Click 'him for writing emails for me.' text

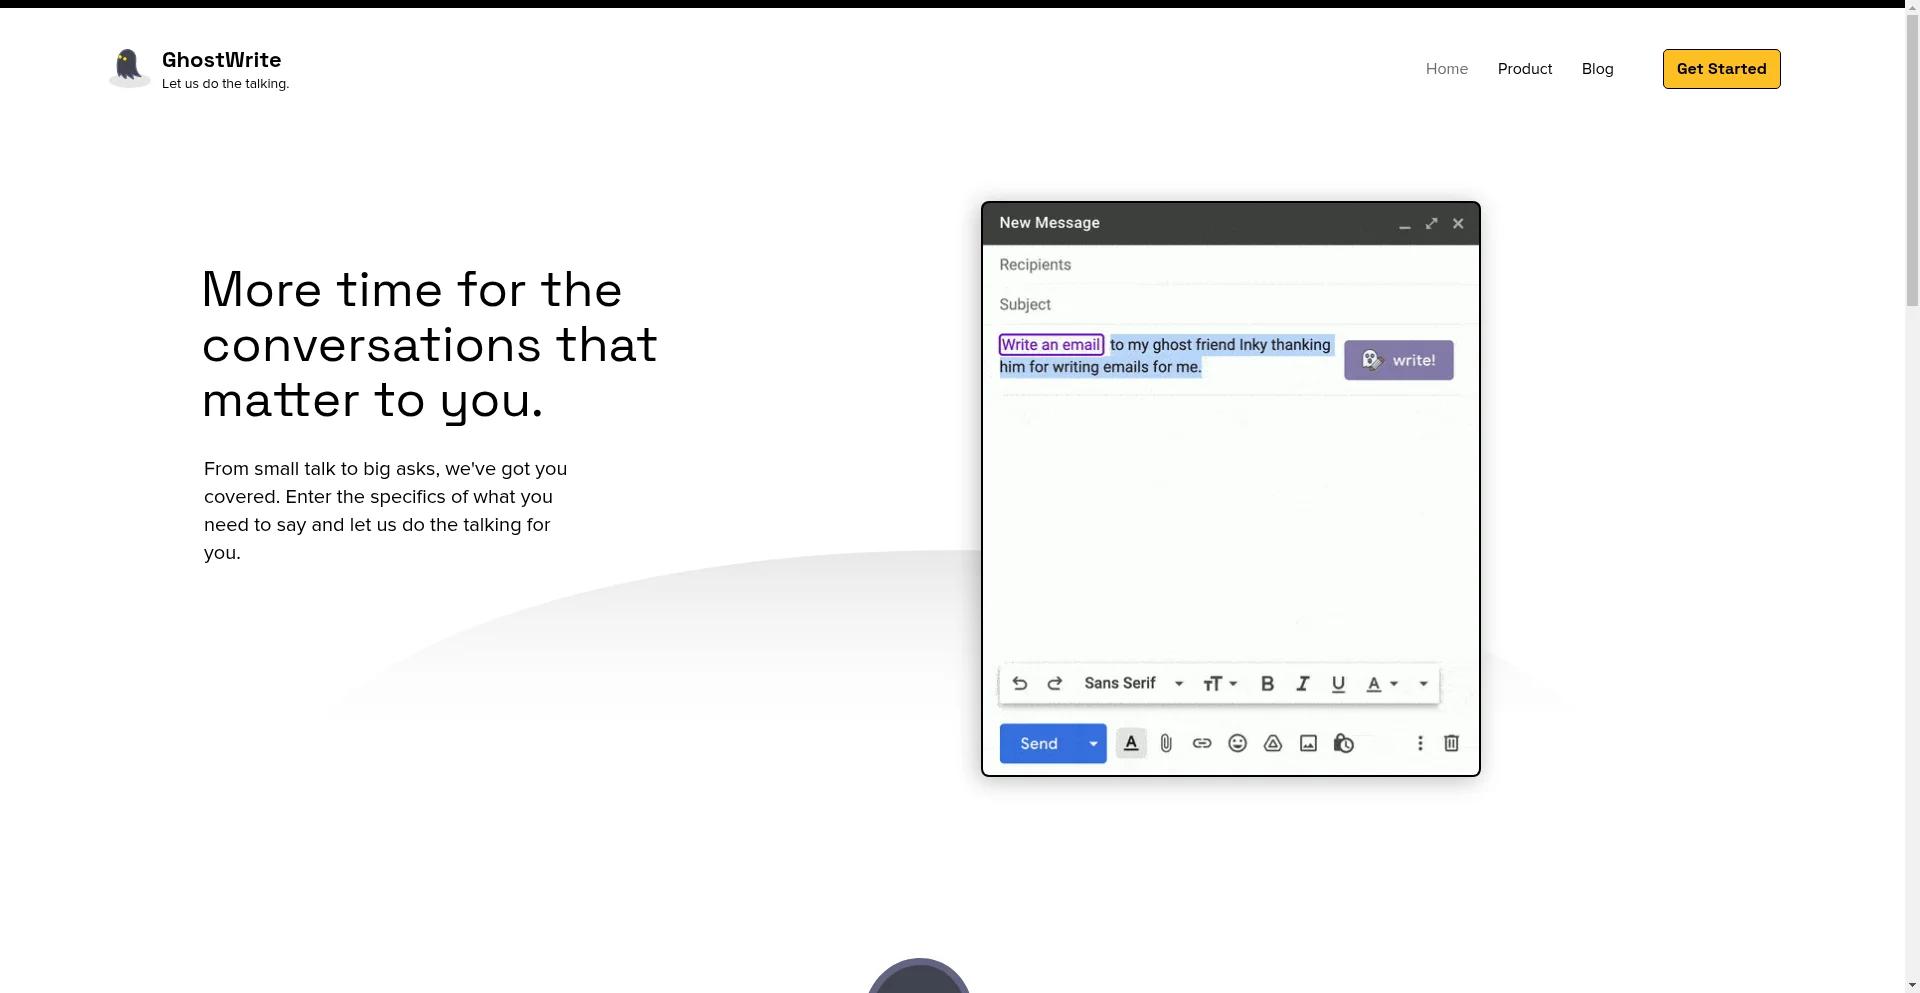coord(1100,367)
